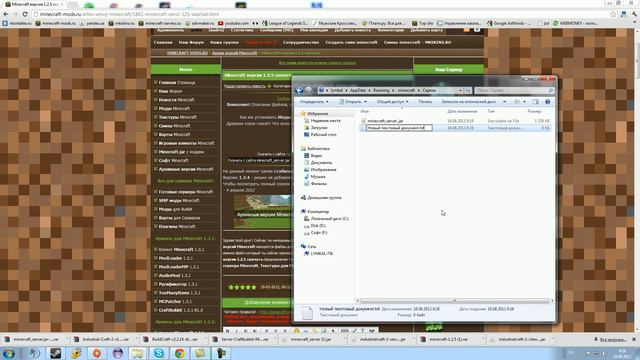Click the Explorer search field

click(x=514, y=91)
